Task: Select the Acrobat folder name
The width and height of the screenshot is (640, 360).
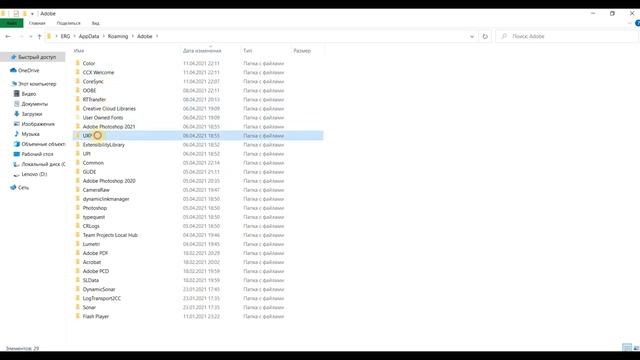Action: click(92, 262)
